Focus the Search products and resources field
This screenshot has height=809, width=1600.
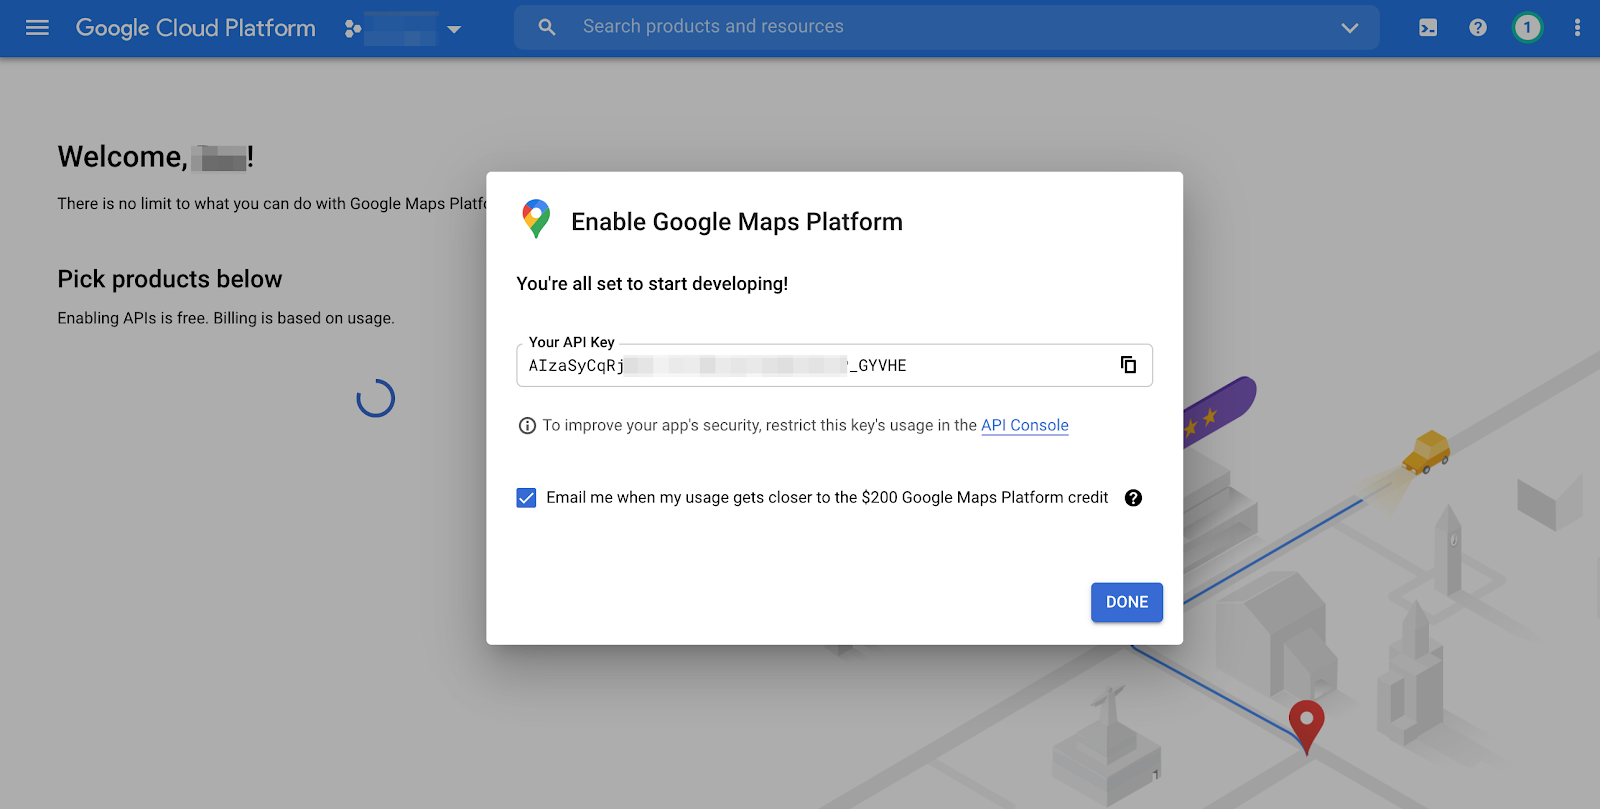click(940, 27)
